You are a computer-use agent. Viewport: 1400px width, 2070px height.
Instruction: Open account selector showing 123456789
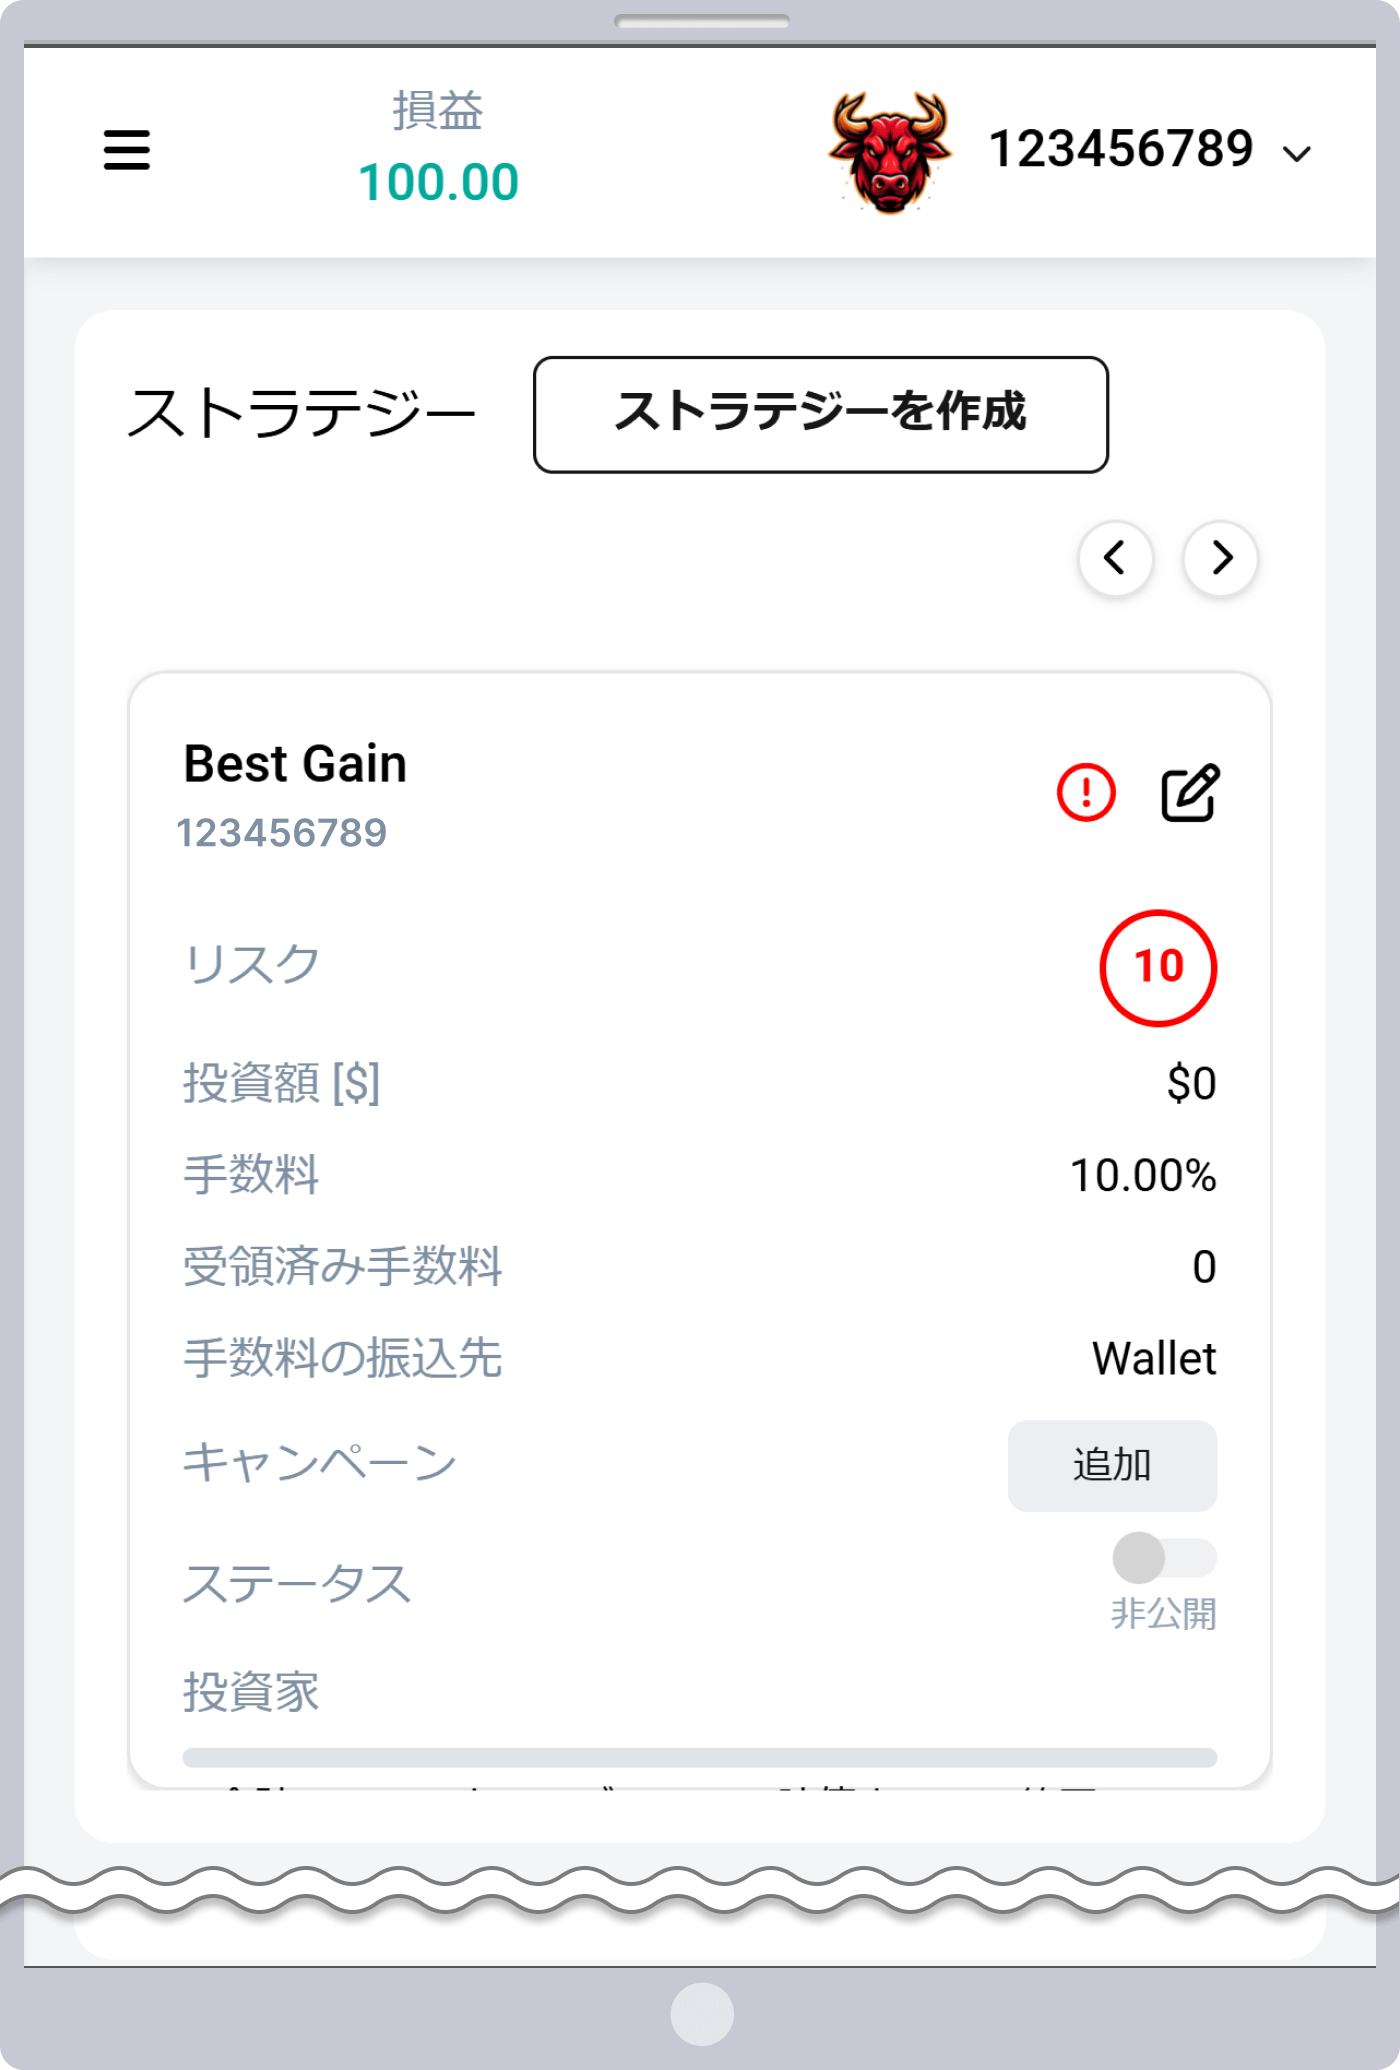click(1120, 150)
